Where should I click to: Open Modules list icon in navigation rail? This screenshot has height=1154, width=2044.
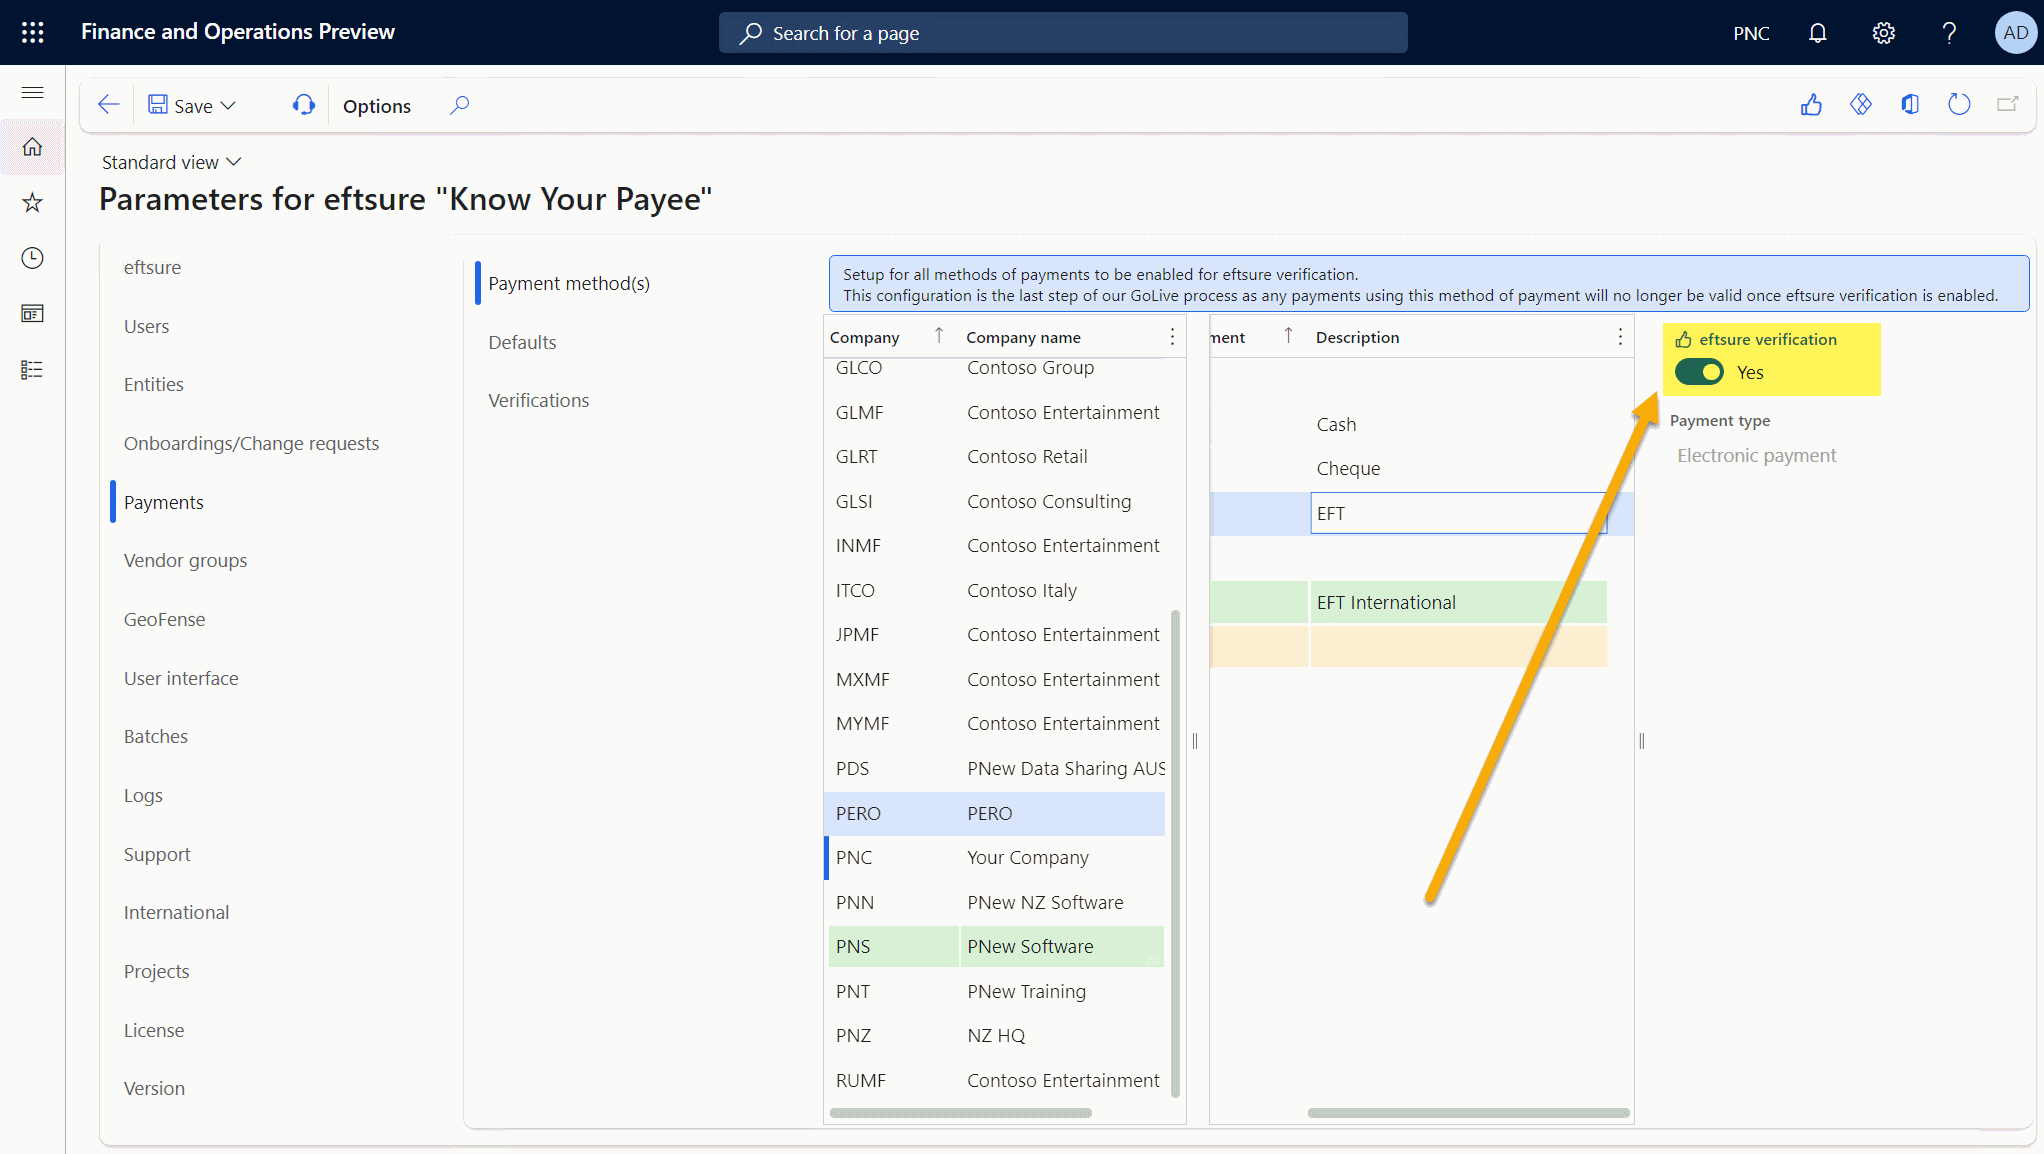[32, 370]
